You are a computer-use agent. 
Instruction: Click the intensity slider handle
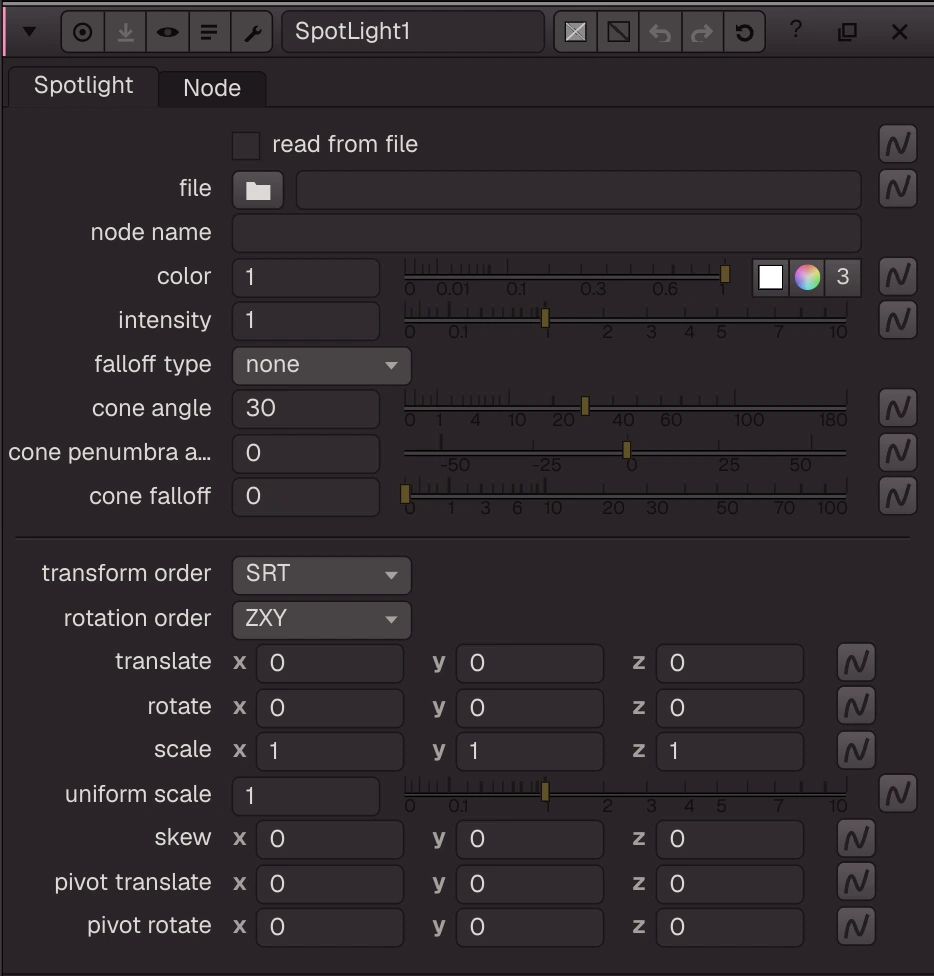click(545, 318)
